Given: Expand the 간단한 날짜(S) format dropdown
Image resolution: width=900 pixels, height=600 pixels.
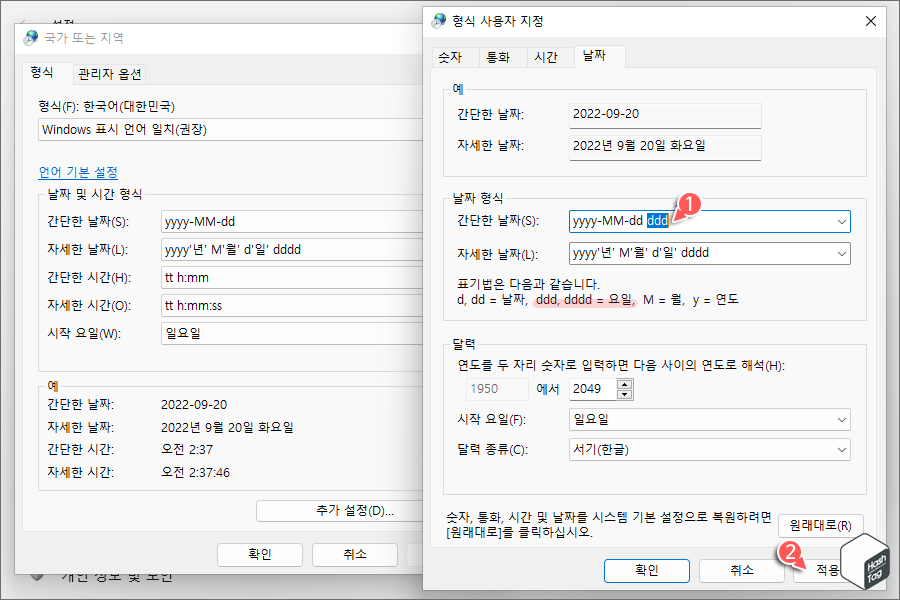Looking at the screenshot, I should (840, 221).
